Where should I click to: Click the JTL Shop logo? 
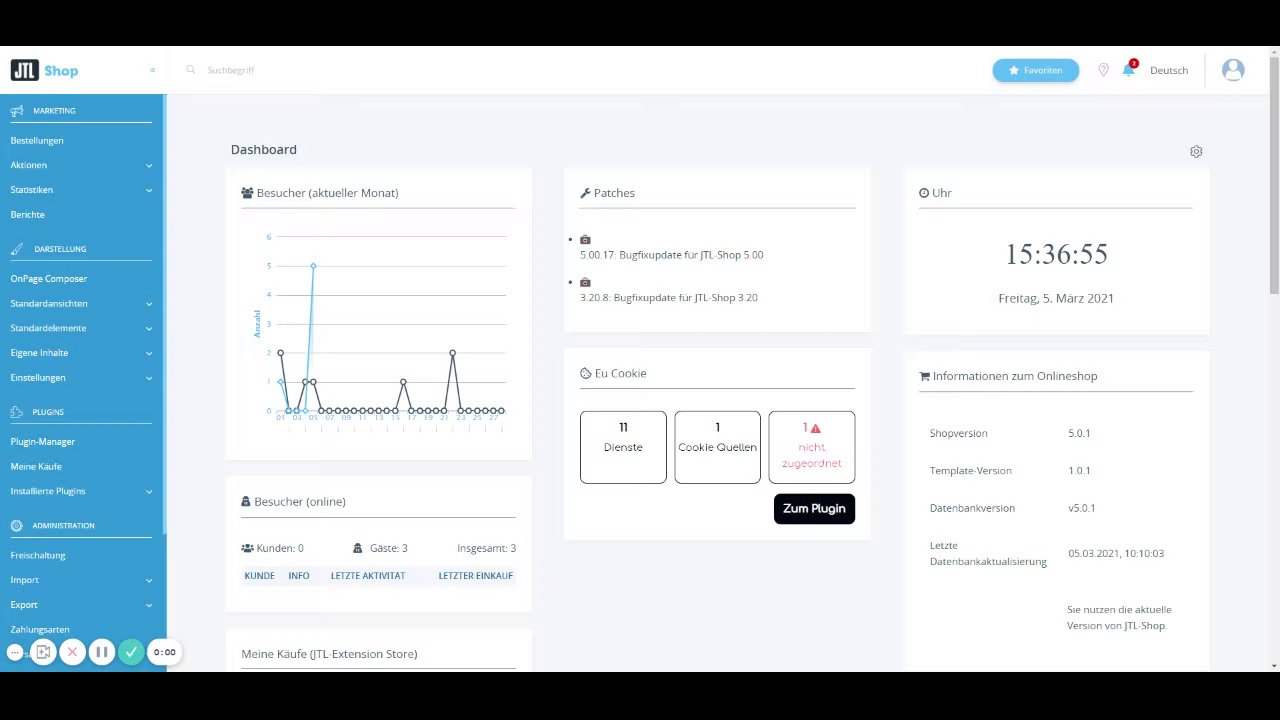pos(44,70)
